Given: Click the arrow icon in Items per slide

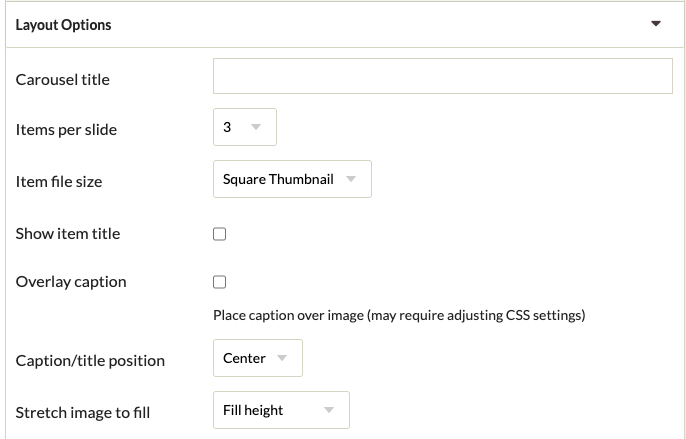Looking at the screenshot, I should (x=256, y=128).
